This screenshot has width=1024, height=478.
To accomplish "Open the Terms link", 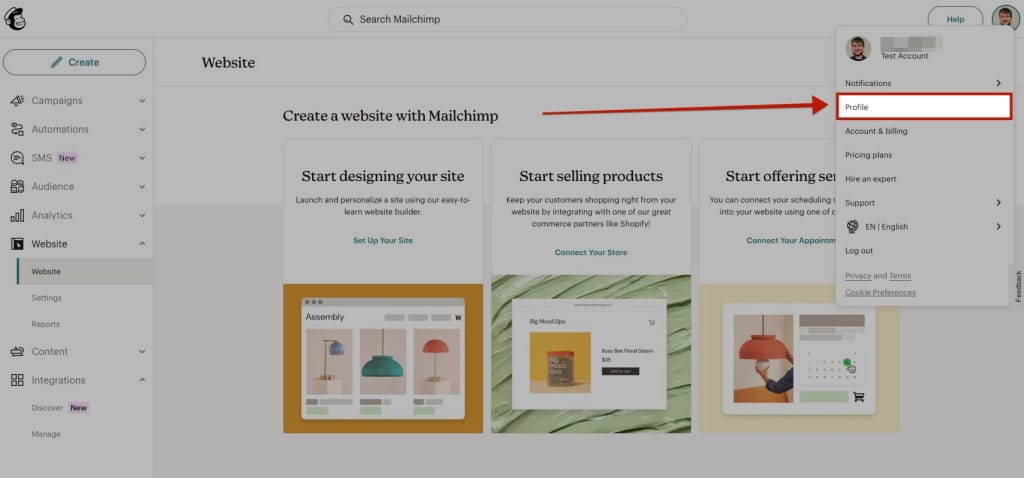I will pos(900,276).
